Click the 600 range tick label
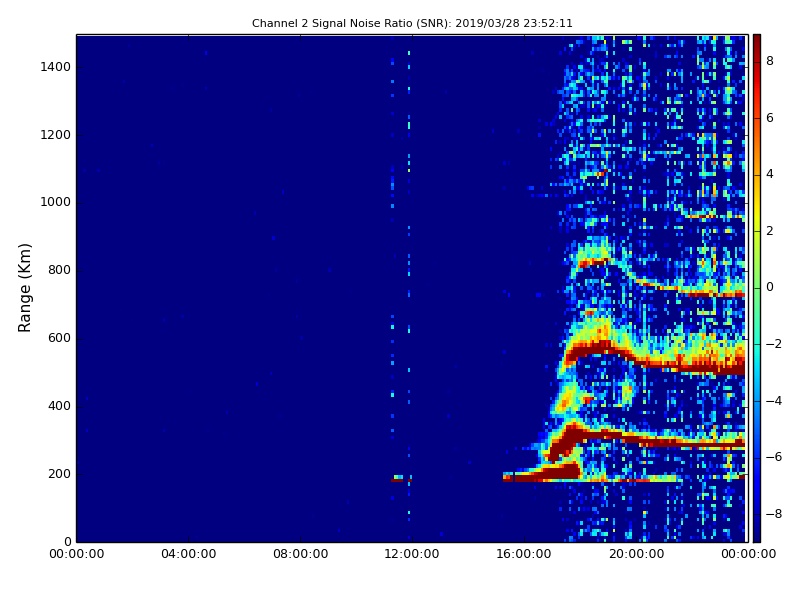This screenshot has width=800, height=600. [x=59, y=338]
